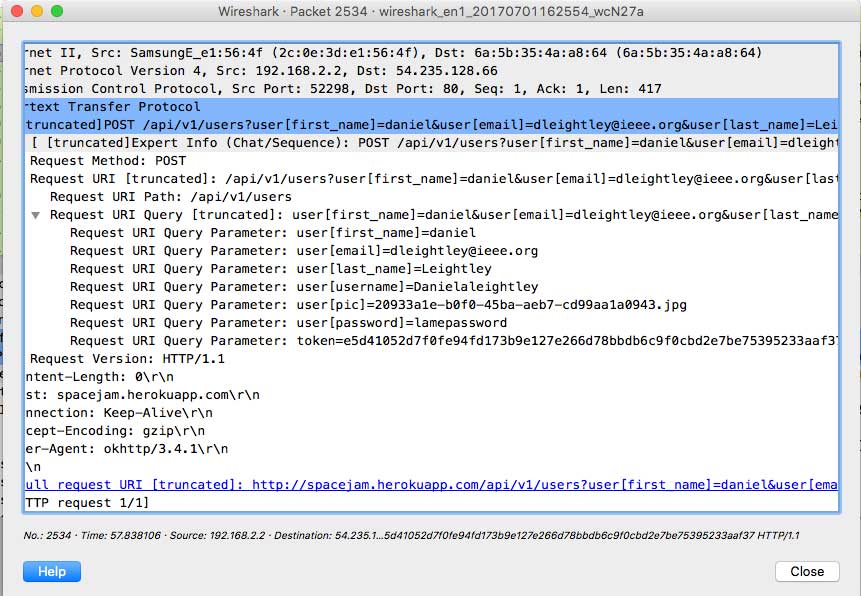Select the 'HTTP request 1/1' row
This screenshot has width=861, height=596.
(432, 503)
